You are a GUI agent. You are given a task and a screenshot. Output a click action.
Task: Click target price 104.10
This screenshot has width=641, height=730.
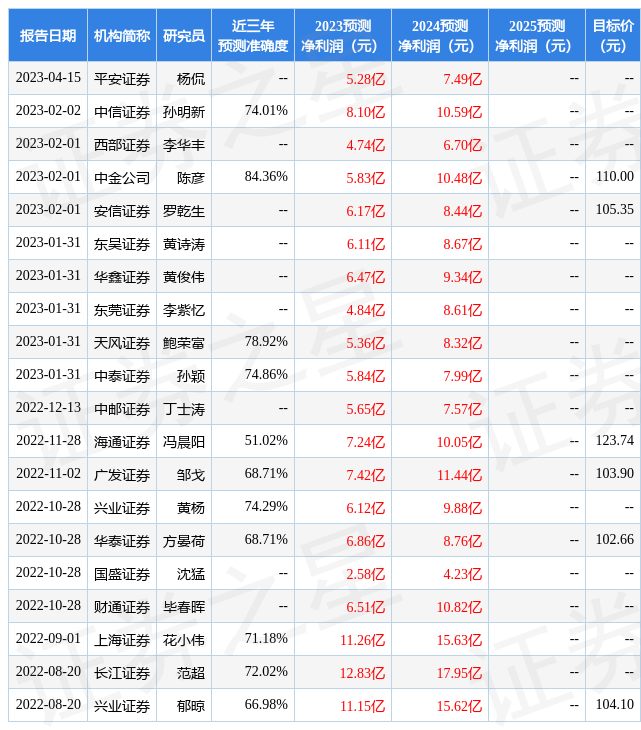(x=615, y=704)
